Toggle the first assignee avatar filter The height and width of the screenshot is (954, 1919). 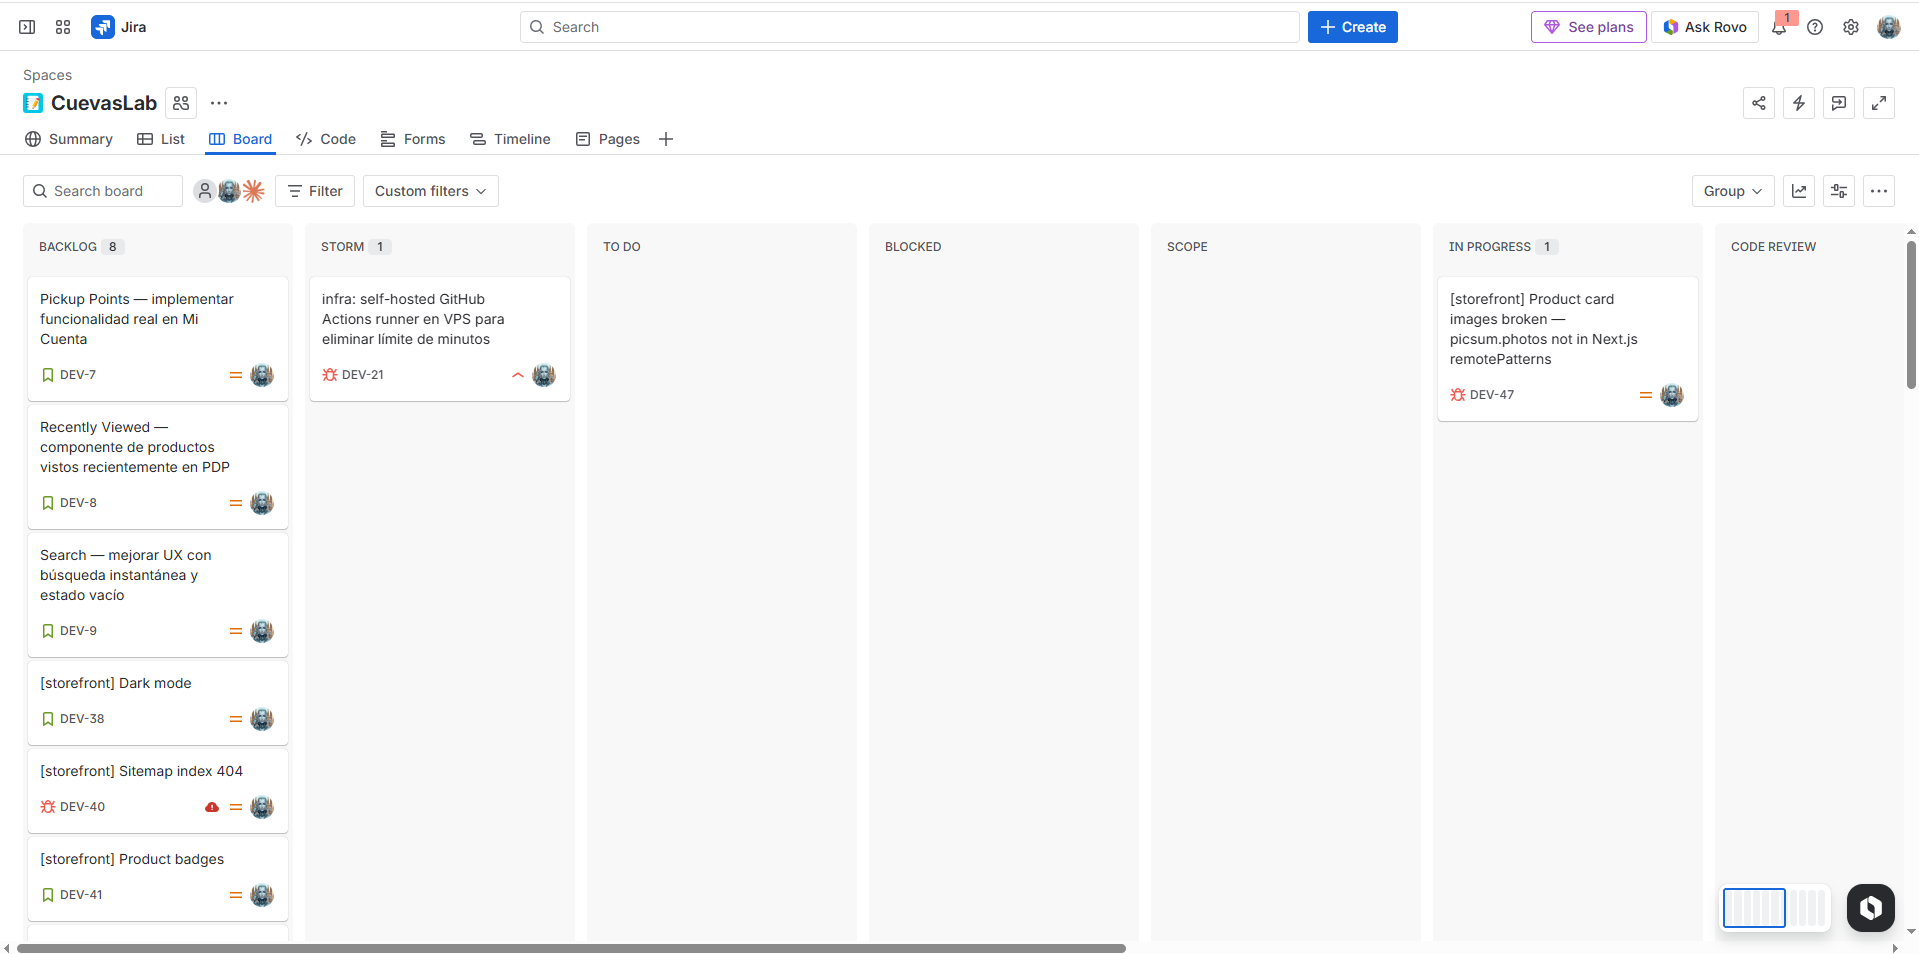point(229,190)
